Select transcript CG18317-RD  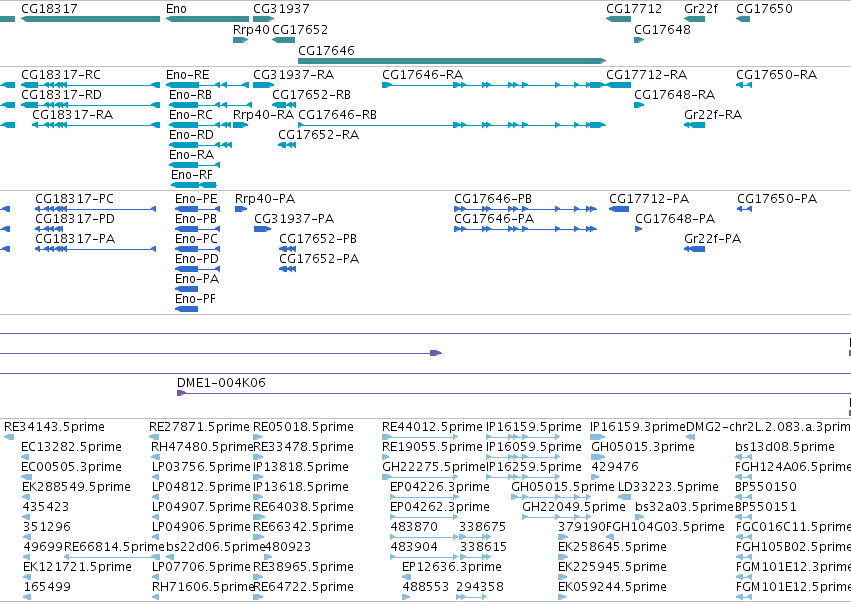tap(61, 94)
